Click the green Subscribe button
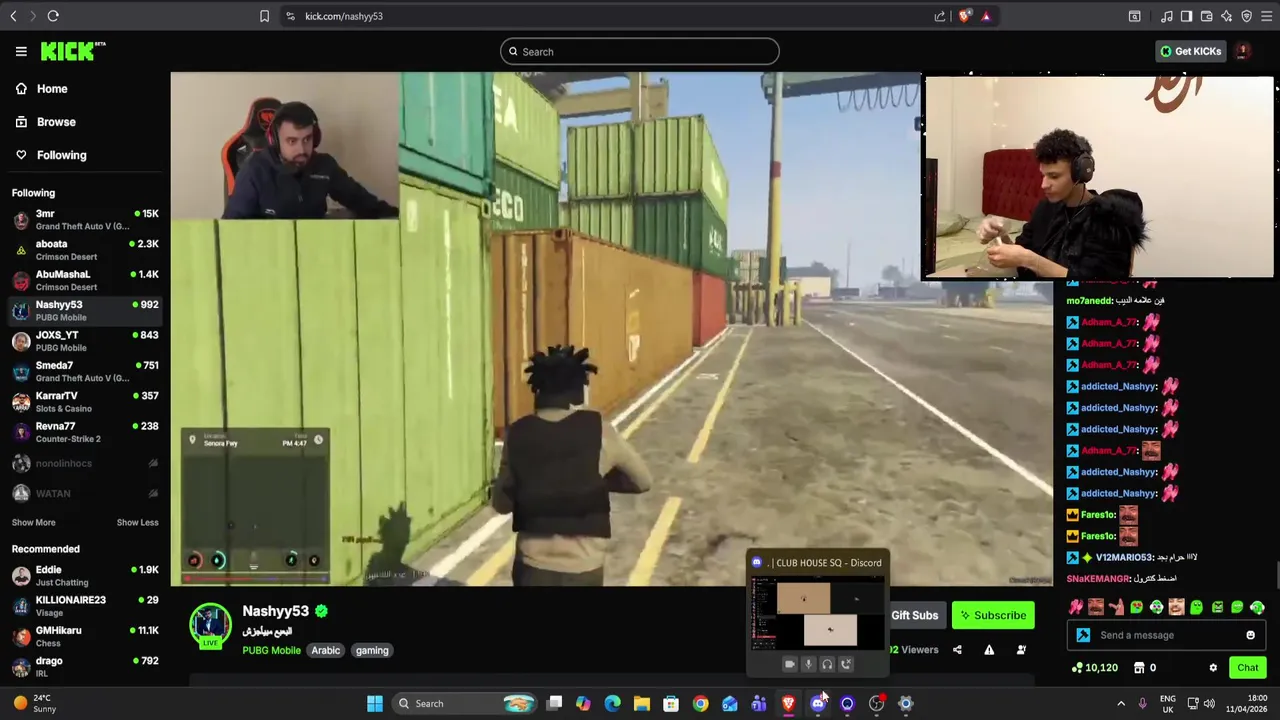This screenshot has width=1280, height=720. (993, 616)
